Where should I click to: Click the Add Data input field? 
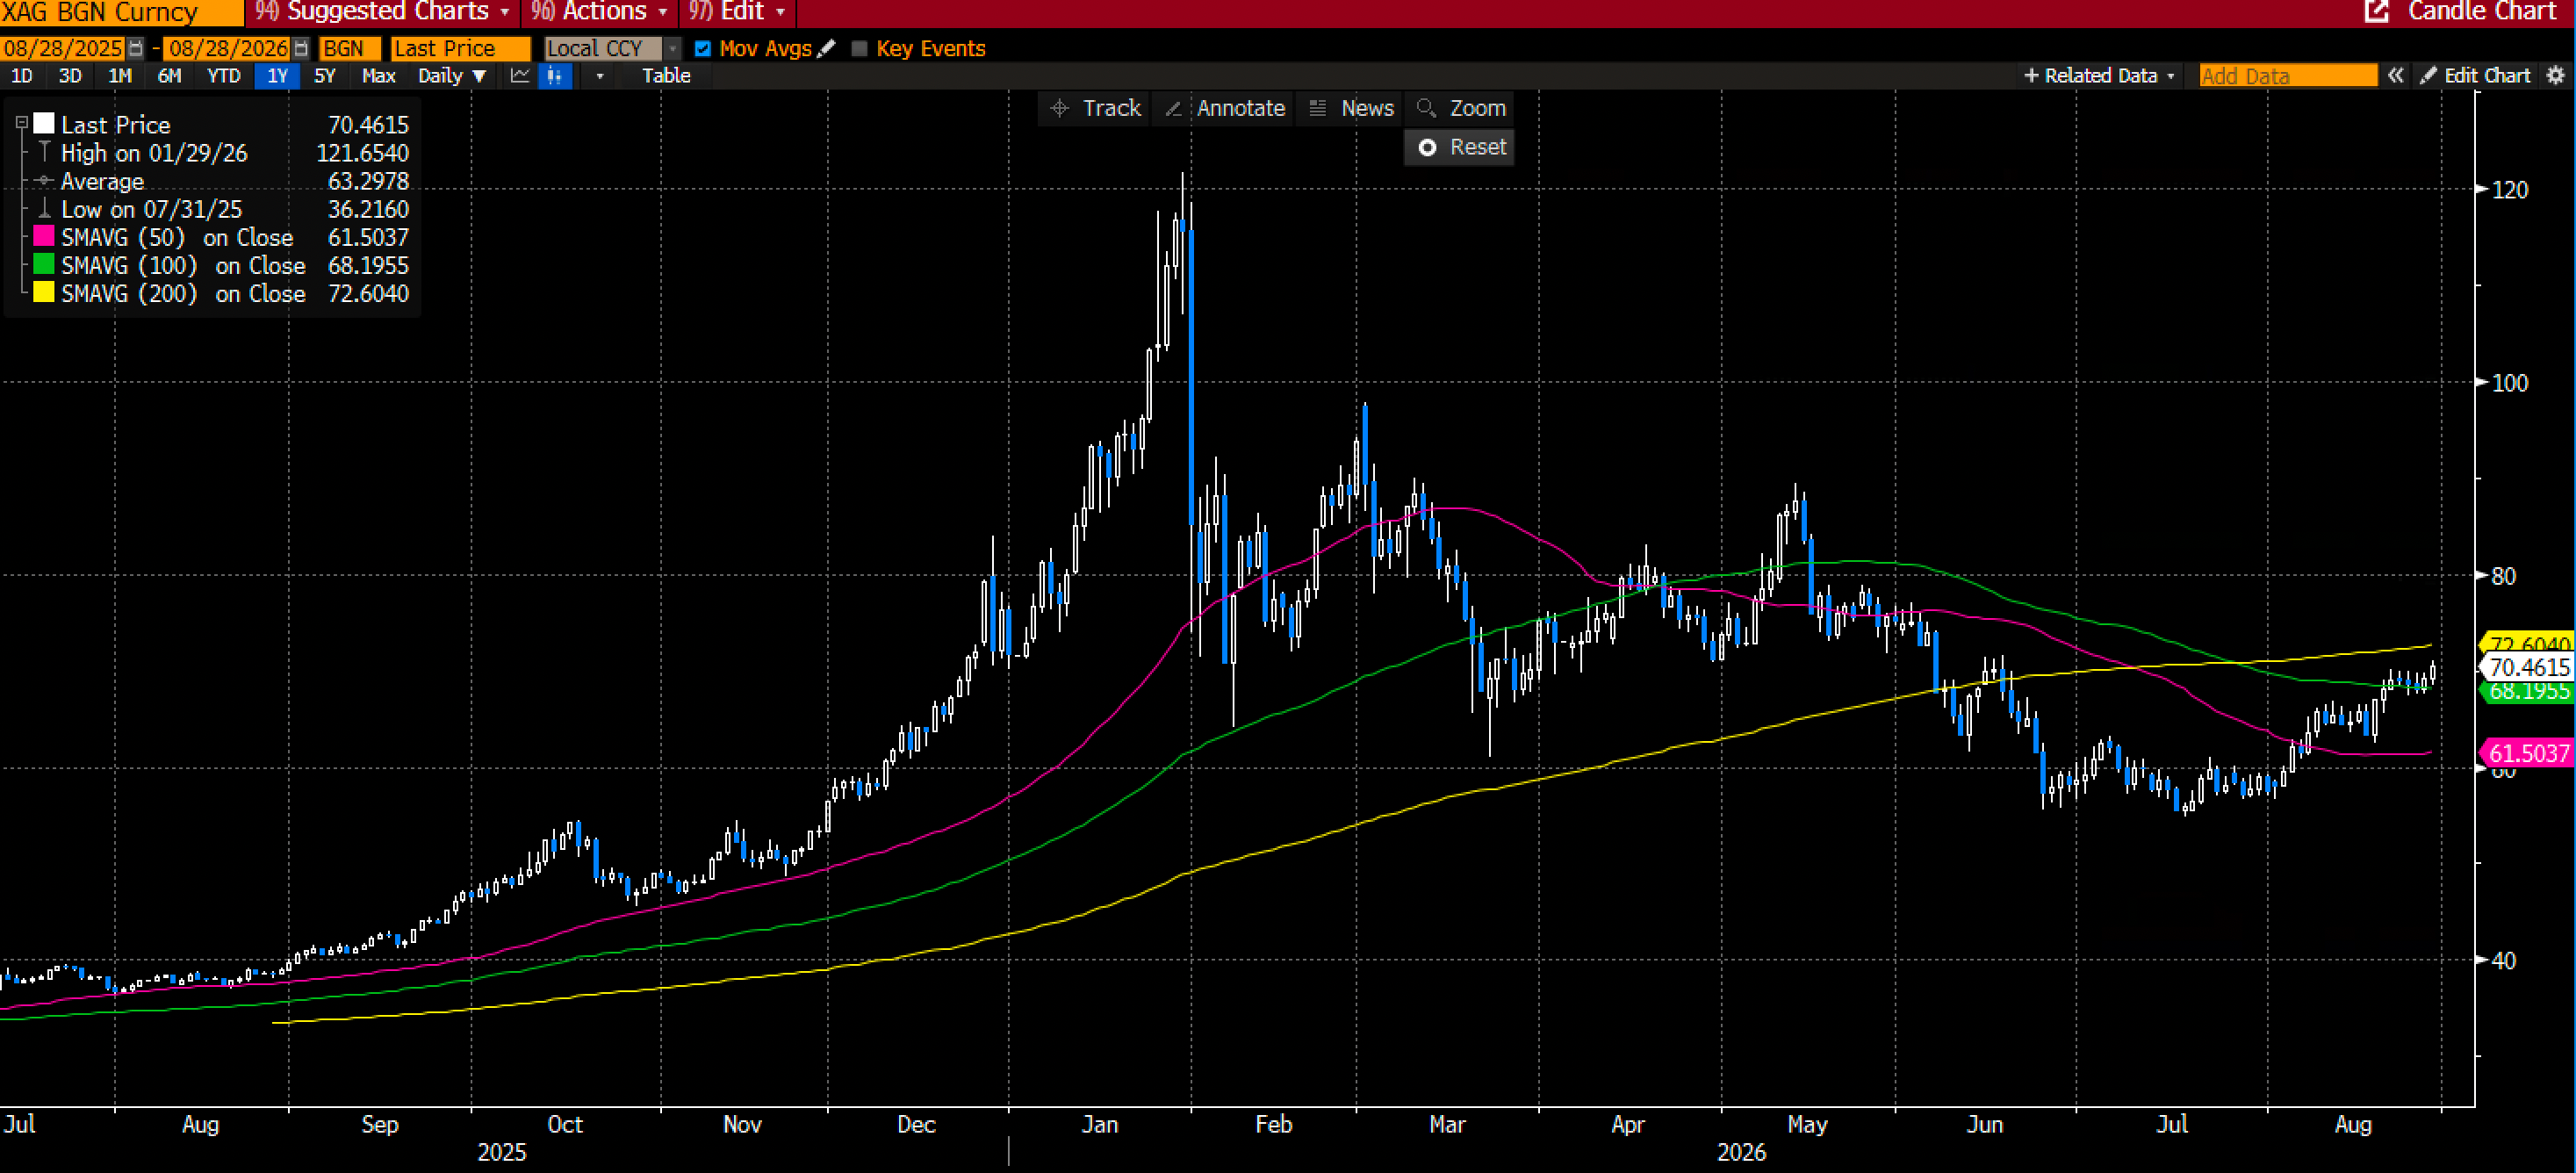[2288, 75]
